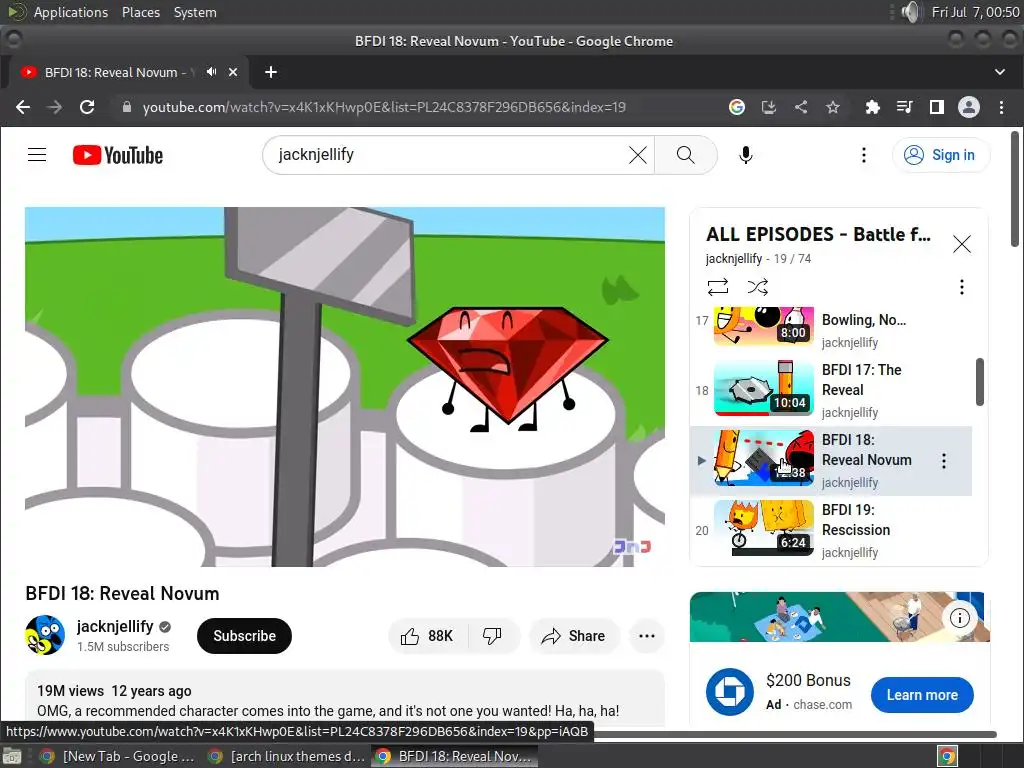The image size is (1024, 768).
Task: Play Bowling, No... episode 17 thumbnail
Action: [763, 325]
